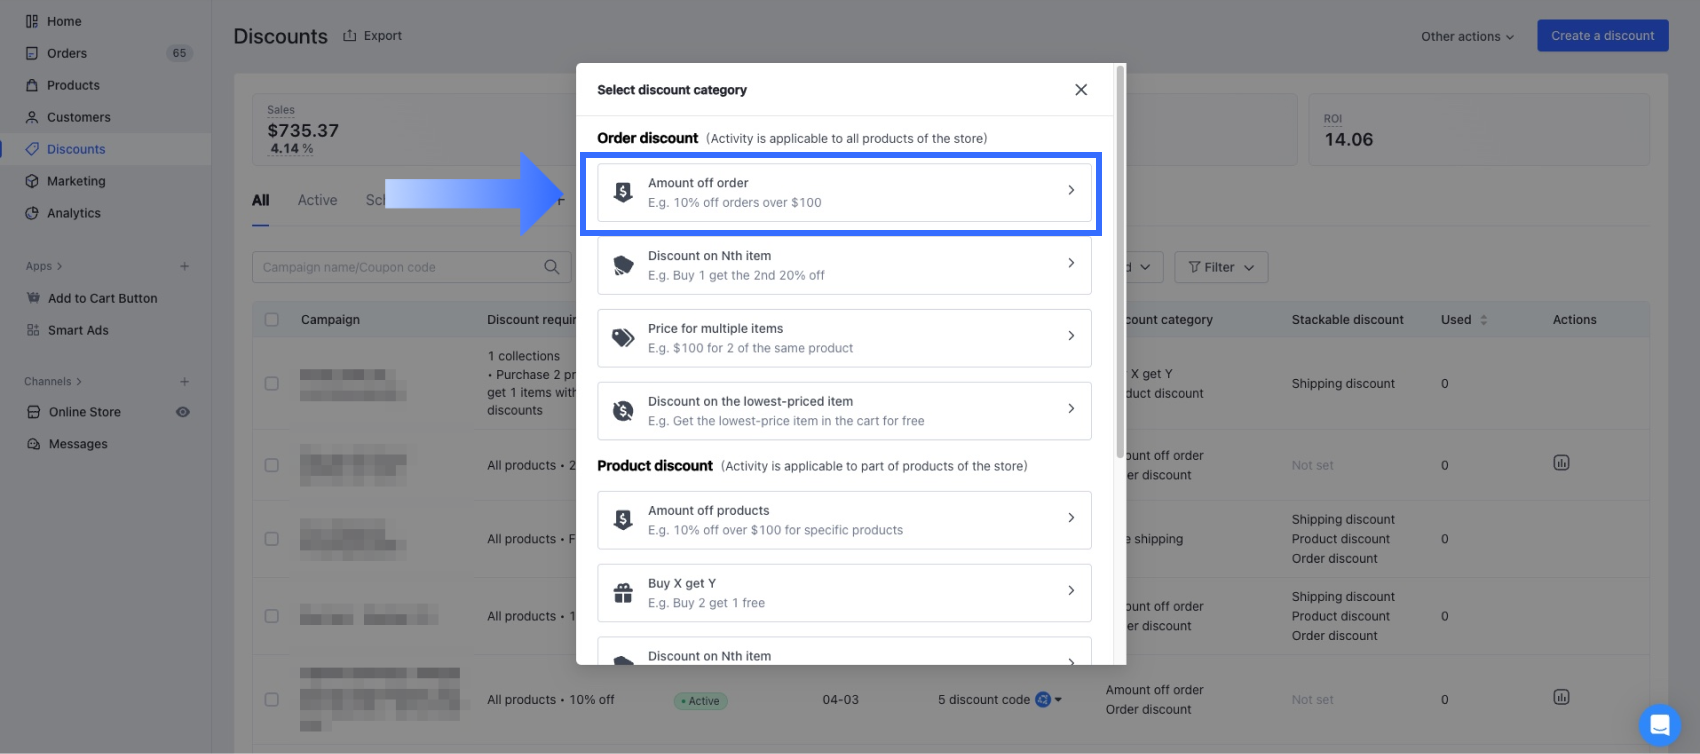Expand the 5 discount code arrow

click(1058, 700)
